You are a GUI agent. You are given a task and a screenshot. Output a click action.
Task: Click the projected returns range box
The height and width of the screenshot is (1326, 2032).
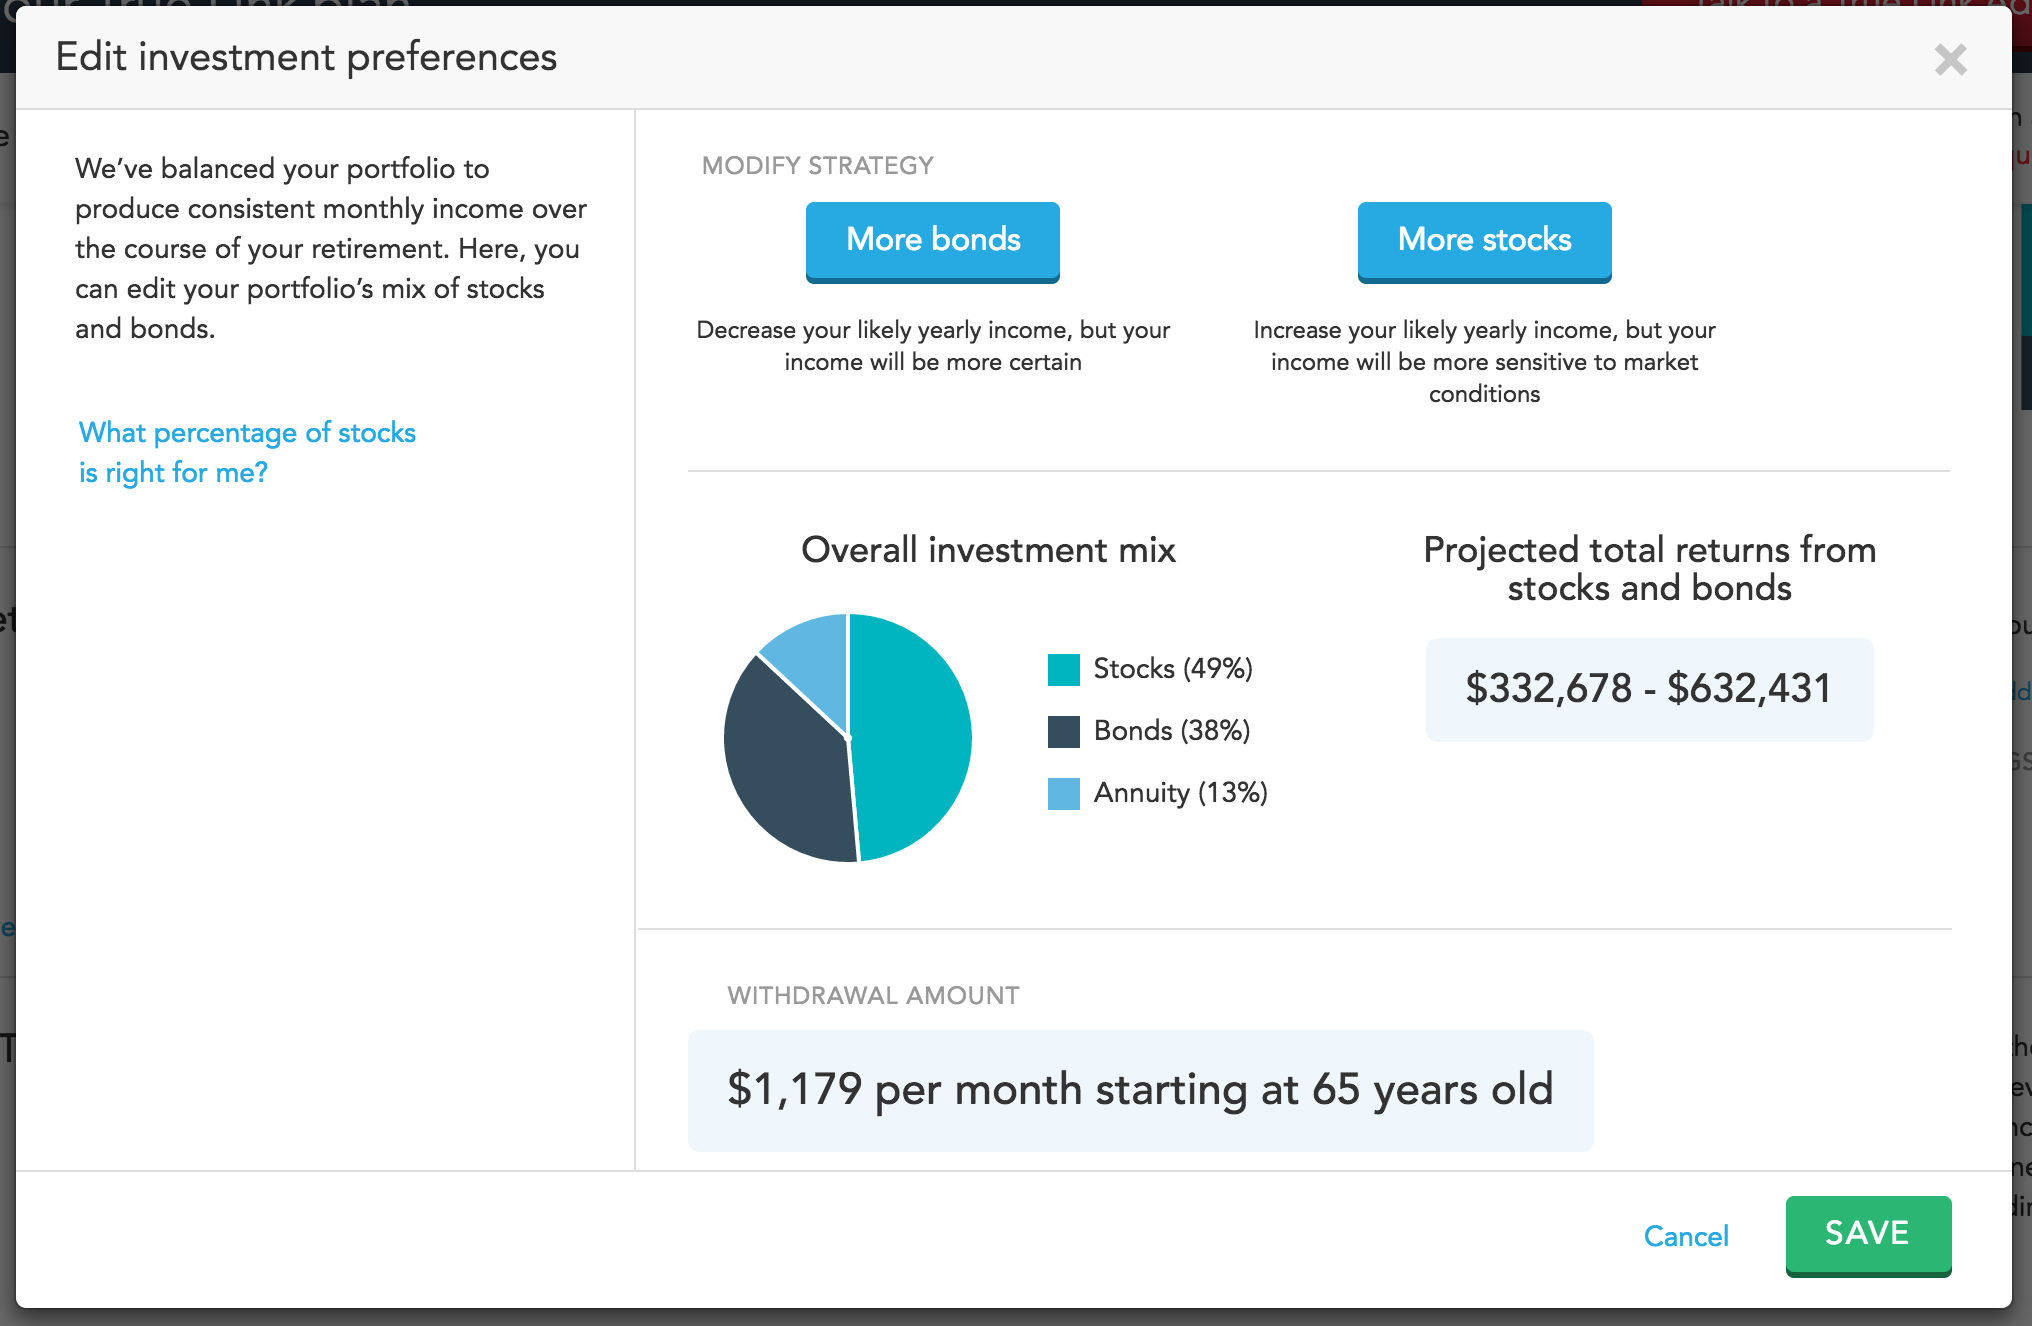1648,689
